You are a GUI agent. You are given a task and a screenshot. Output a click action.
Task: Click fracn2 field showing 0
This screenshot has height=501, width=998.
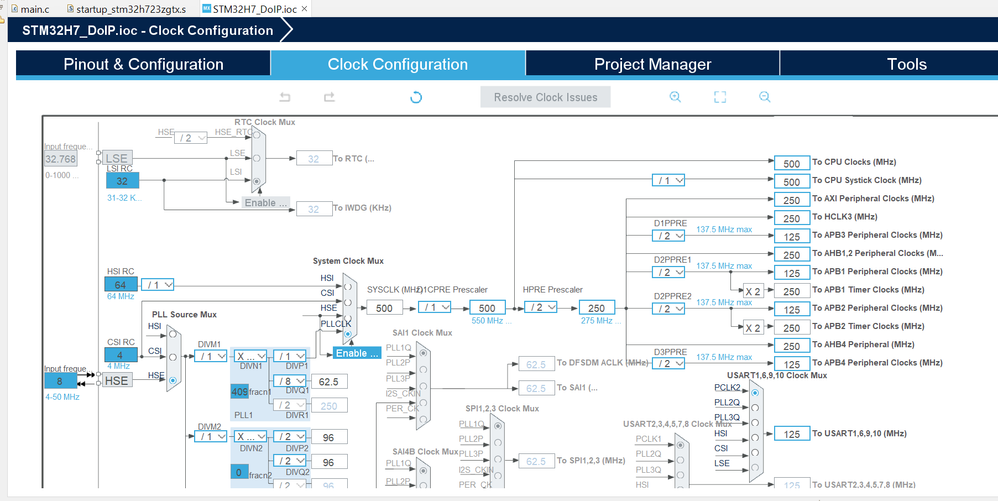[239, 472]
